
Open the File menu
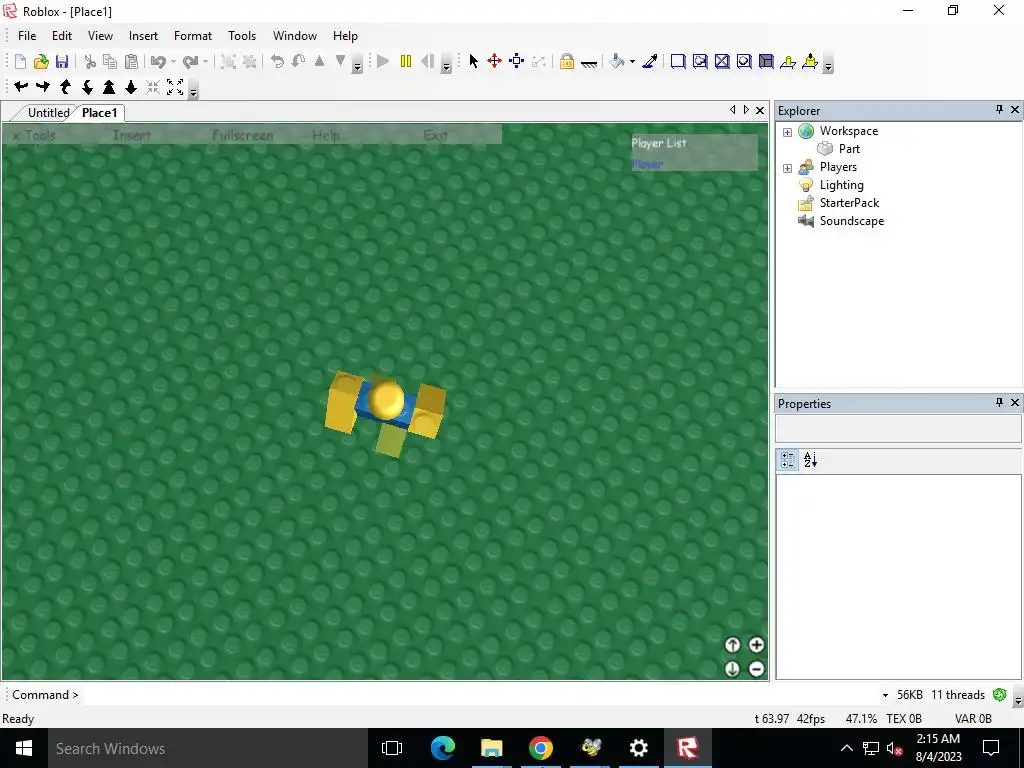click(27, 36)
